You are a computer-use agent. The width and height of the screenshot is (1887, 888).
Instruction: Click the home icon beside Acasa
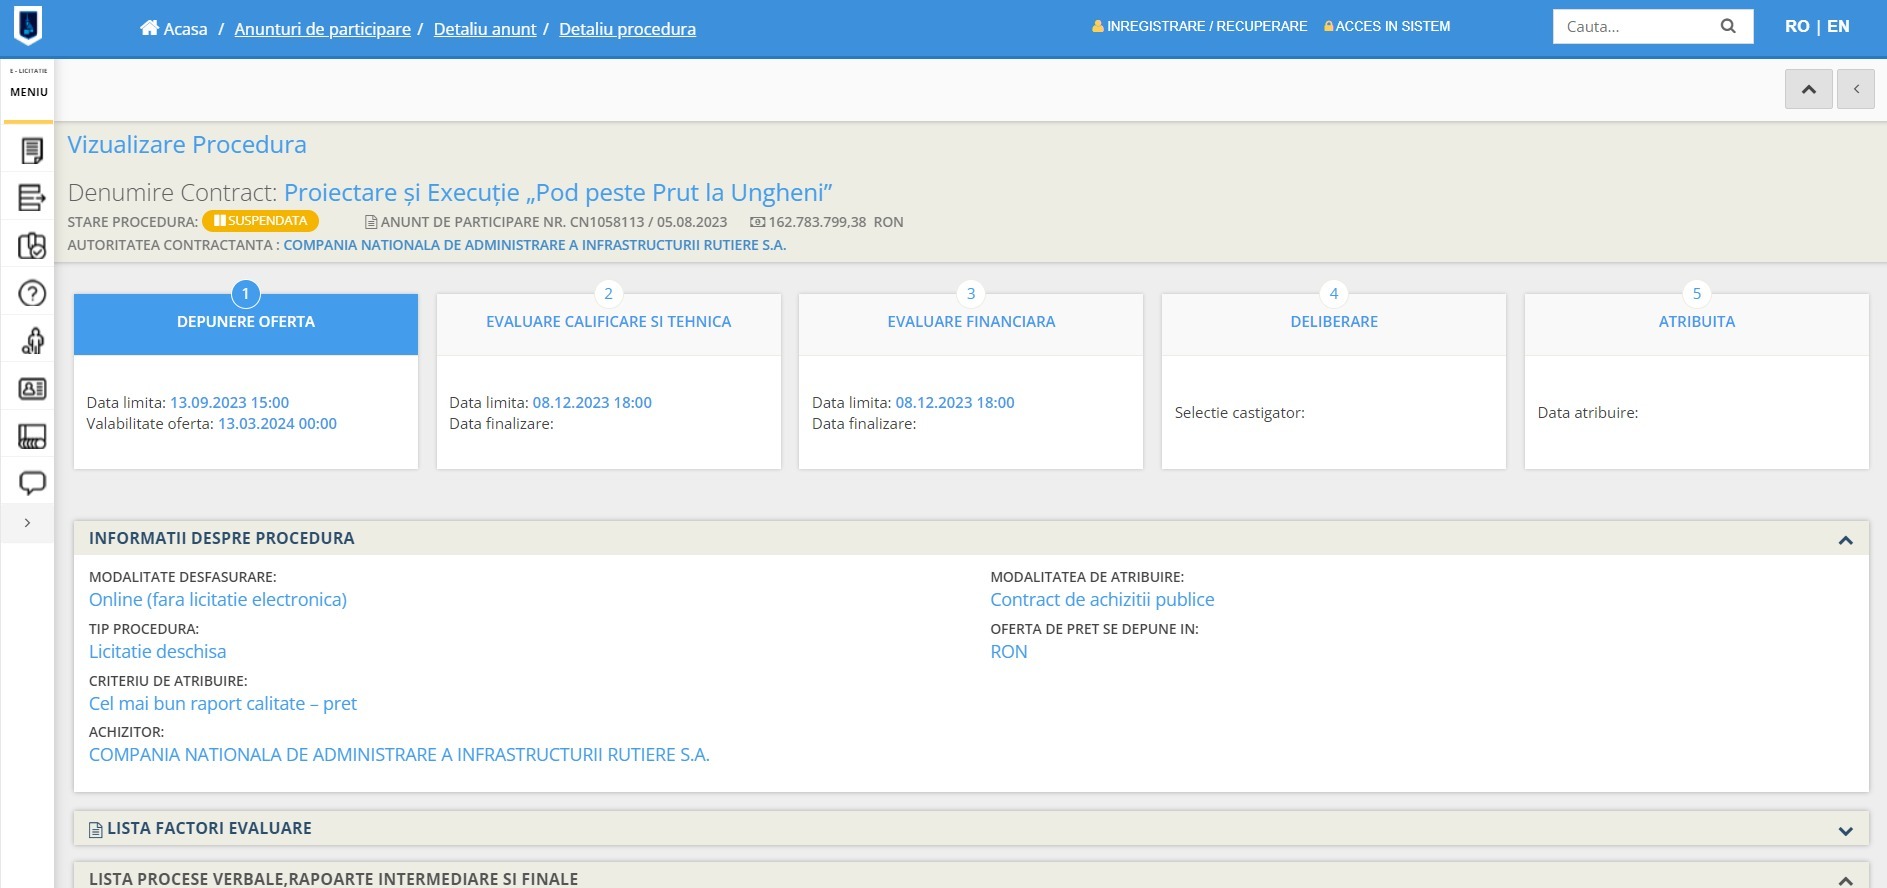pyautogui.click(x=149, y=28)
